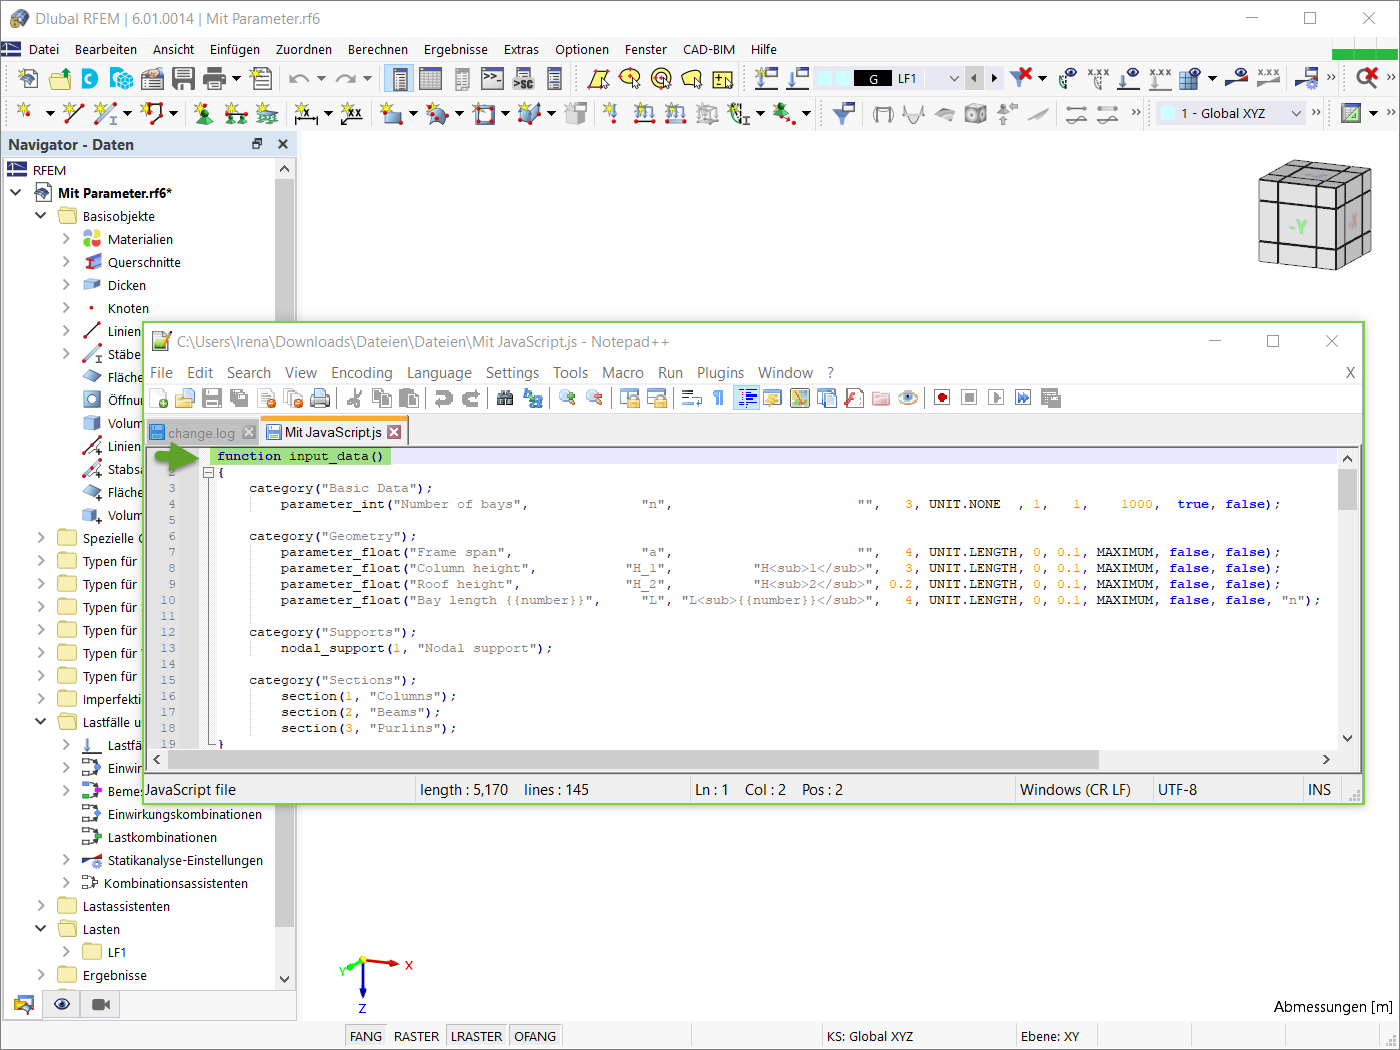This screenshot has width=1400, height=1050.
Task: Click Notepad++ run macro multiple times icon
Action: pos(1023,398)
